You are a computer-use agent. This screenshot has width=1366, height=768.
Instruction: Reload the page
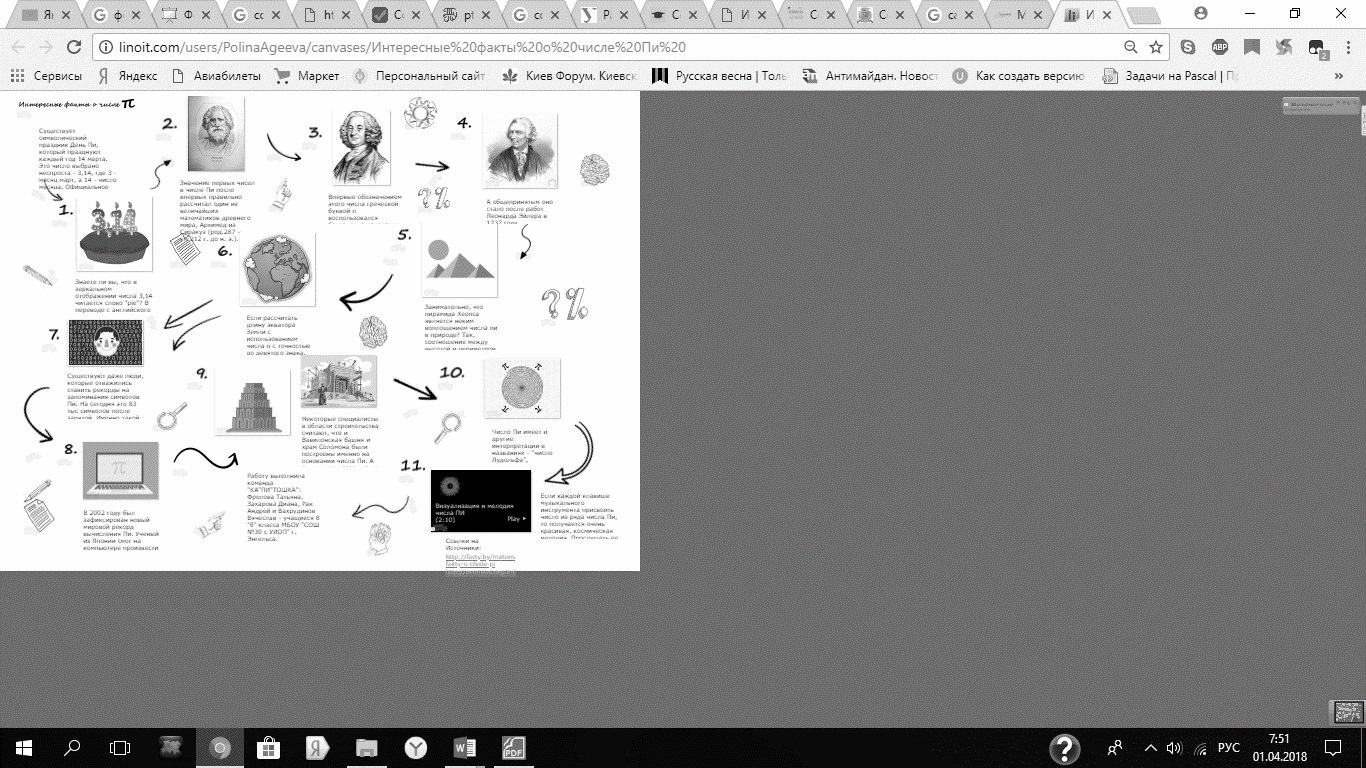(x=73, y=47)
